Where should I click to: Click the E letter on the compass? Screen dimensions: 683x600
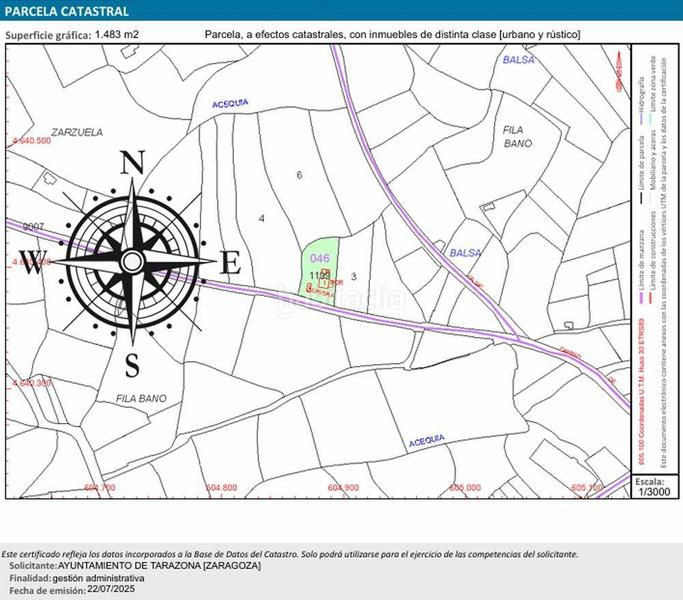pyautogui.click(x=230, y=263)
